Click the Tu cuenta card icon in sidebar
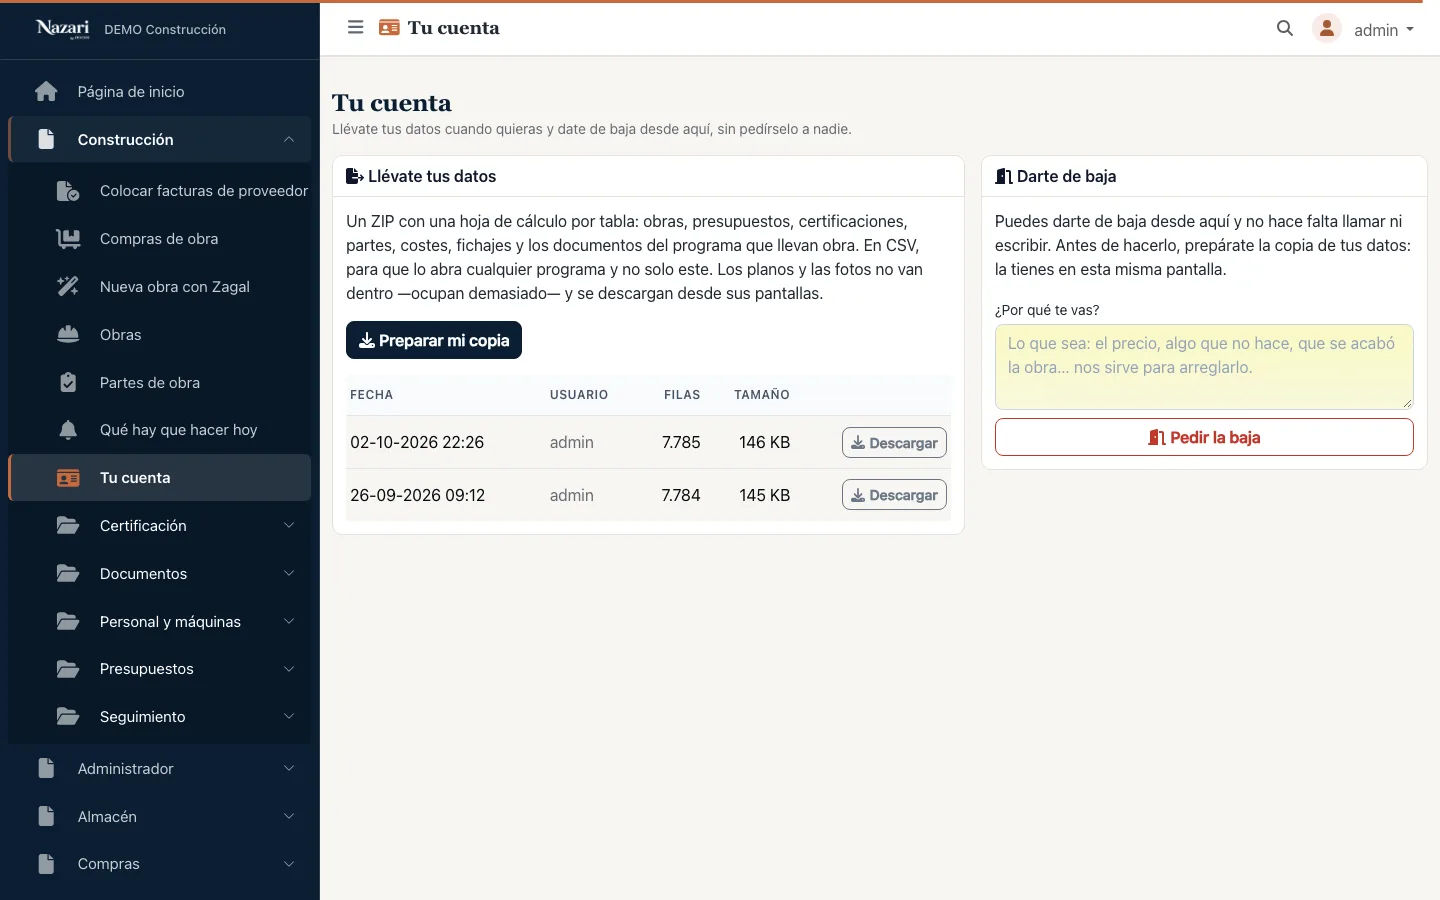 coord(68,478)
